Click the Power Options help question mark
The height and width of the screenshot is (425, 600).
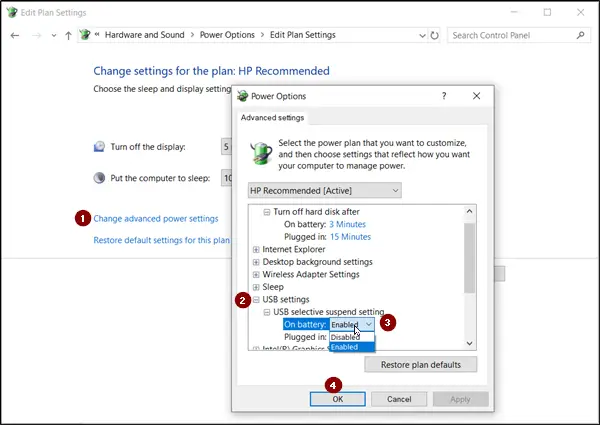(x=444, y=96)
